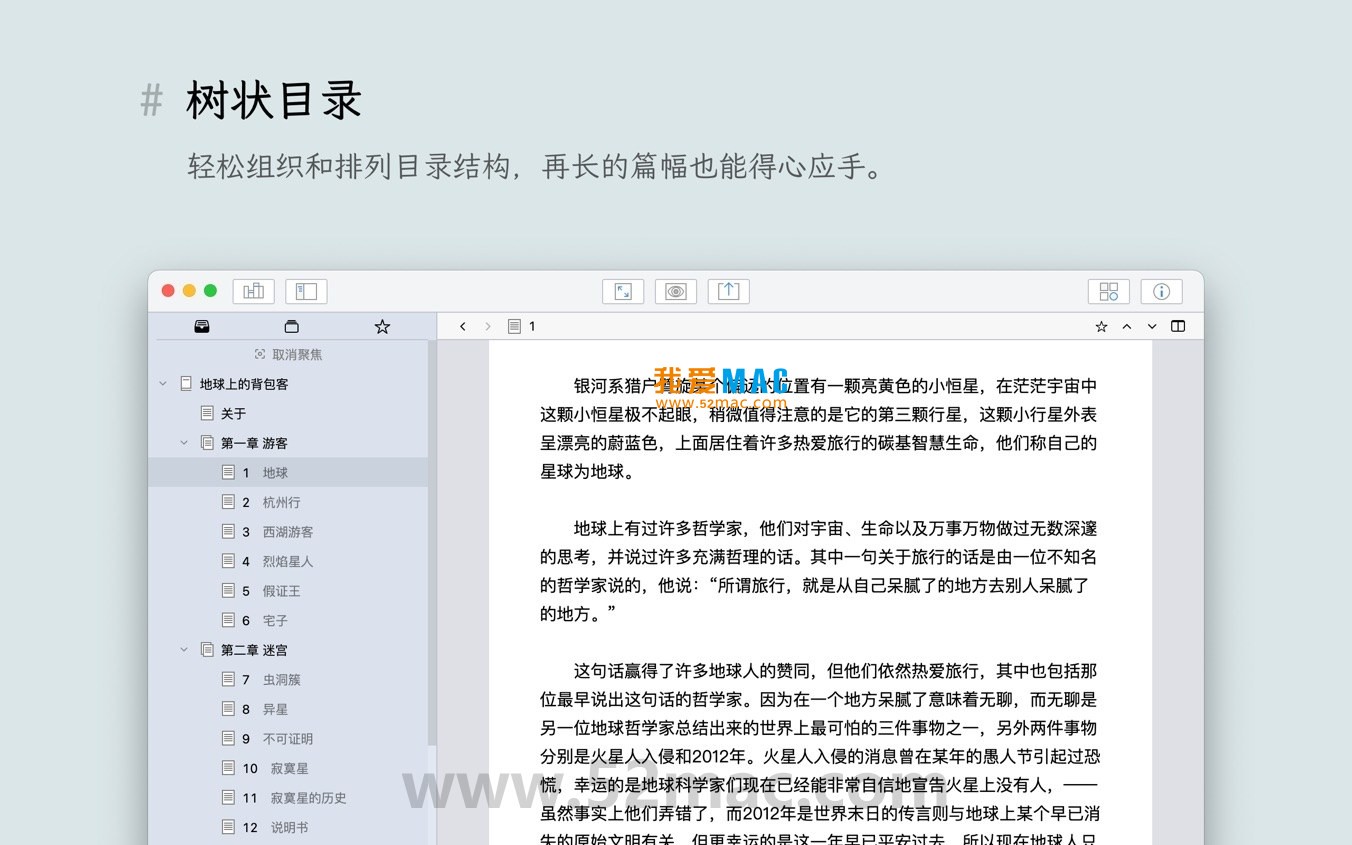1352x845 pixels.
Task: Open the statistics panel icon in the toolbar
Action: (x=253, y=291)
